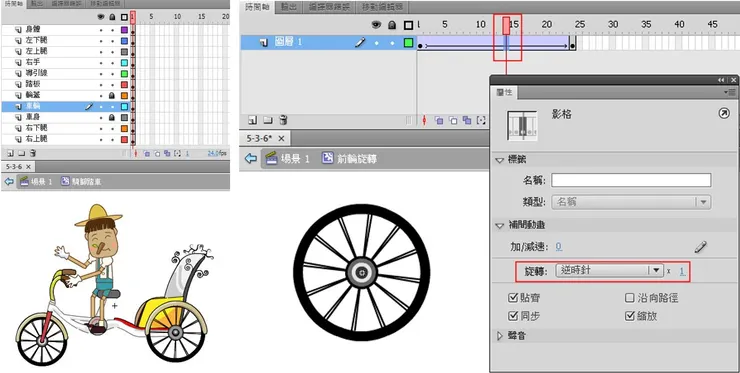The width and height of the screenshot is (740, 373).
Task: Toggle visibility dot of 圖層 1
Action: [377, 43]
